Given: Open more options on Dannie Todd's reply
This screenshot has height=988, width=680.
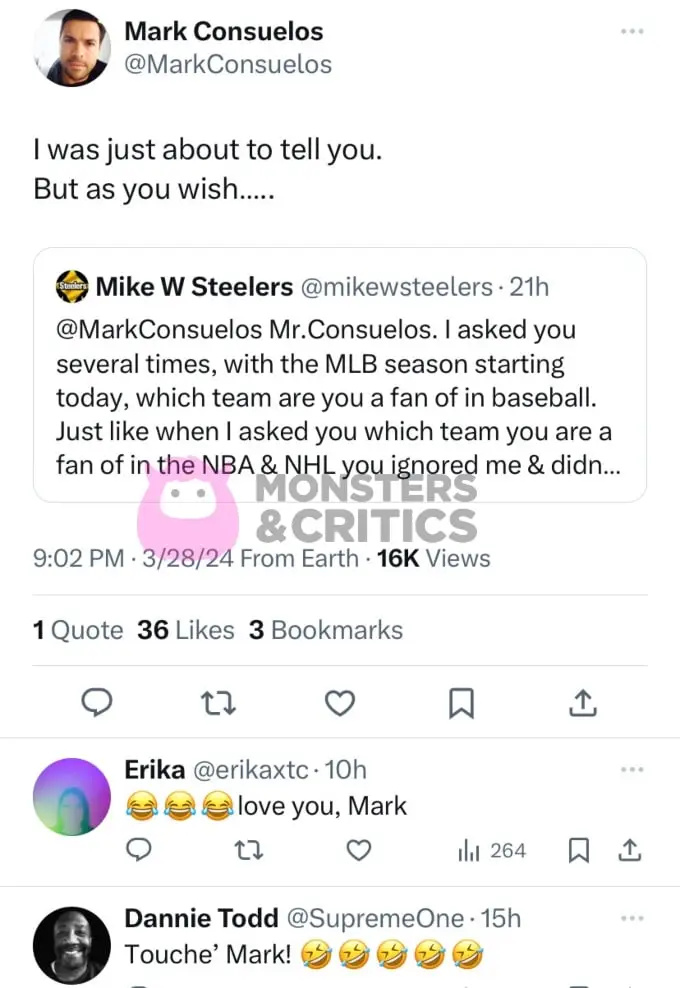Looking at the screenshot, I should point(632,918).
